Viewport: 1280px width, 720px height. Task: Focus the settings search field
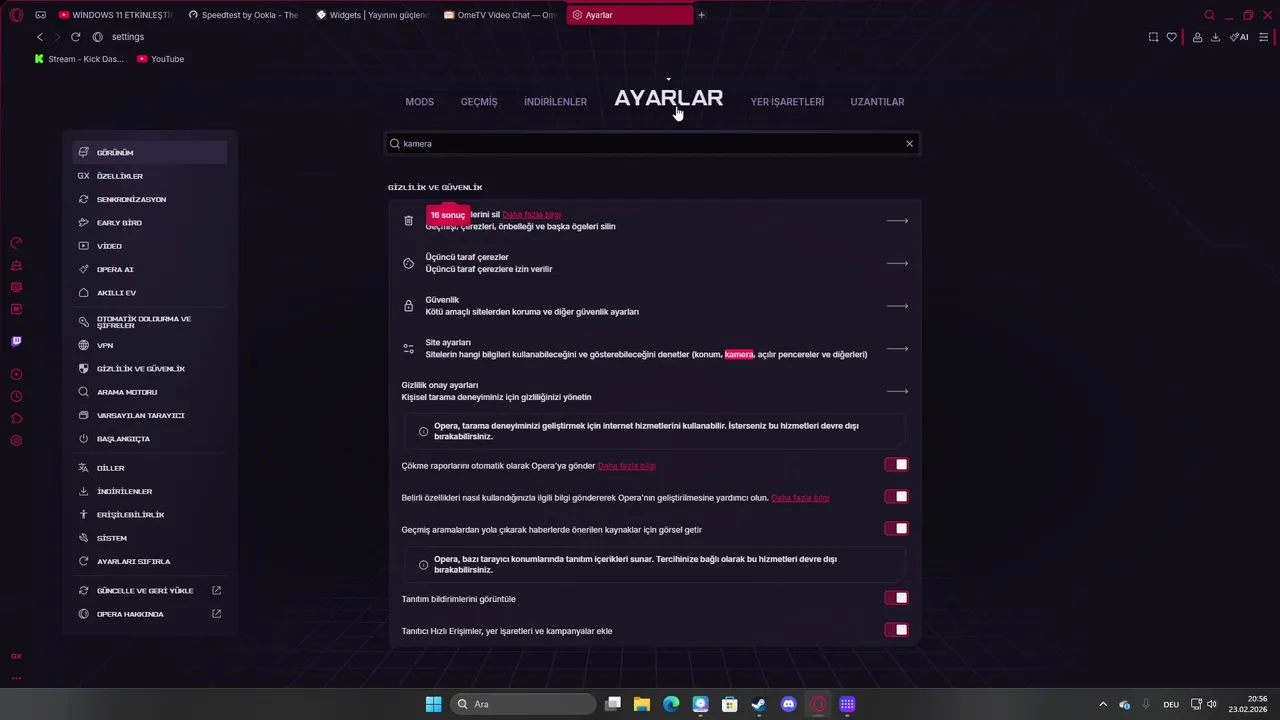[652, 144]
